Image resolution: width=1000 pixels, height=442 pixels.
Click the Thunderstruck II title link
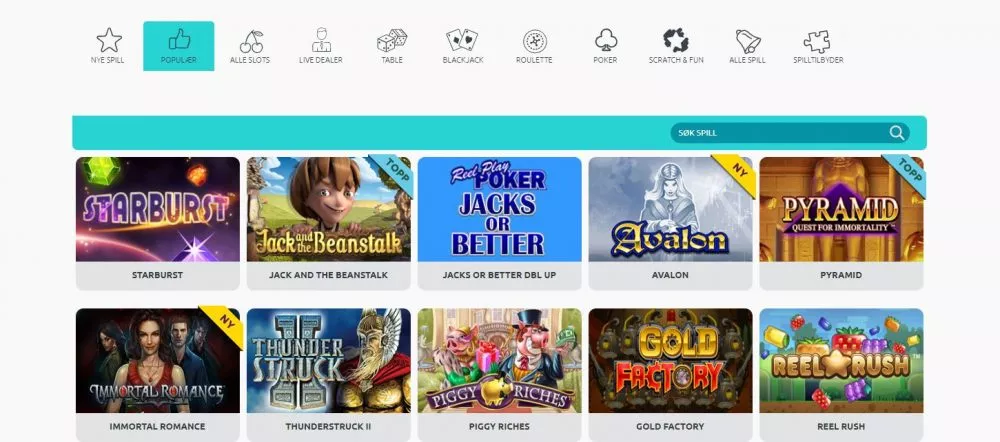[x=328, y=426]
